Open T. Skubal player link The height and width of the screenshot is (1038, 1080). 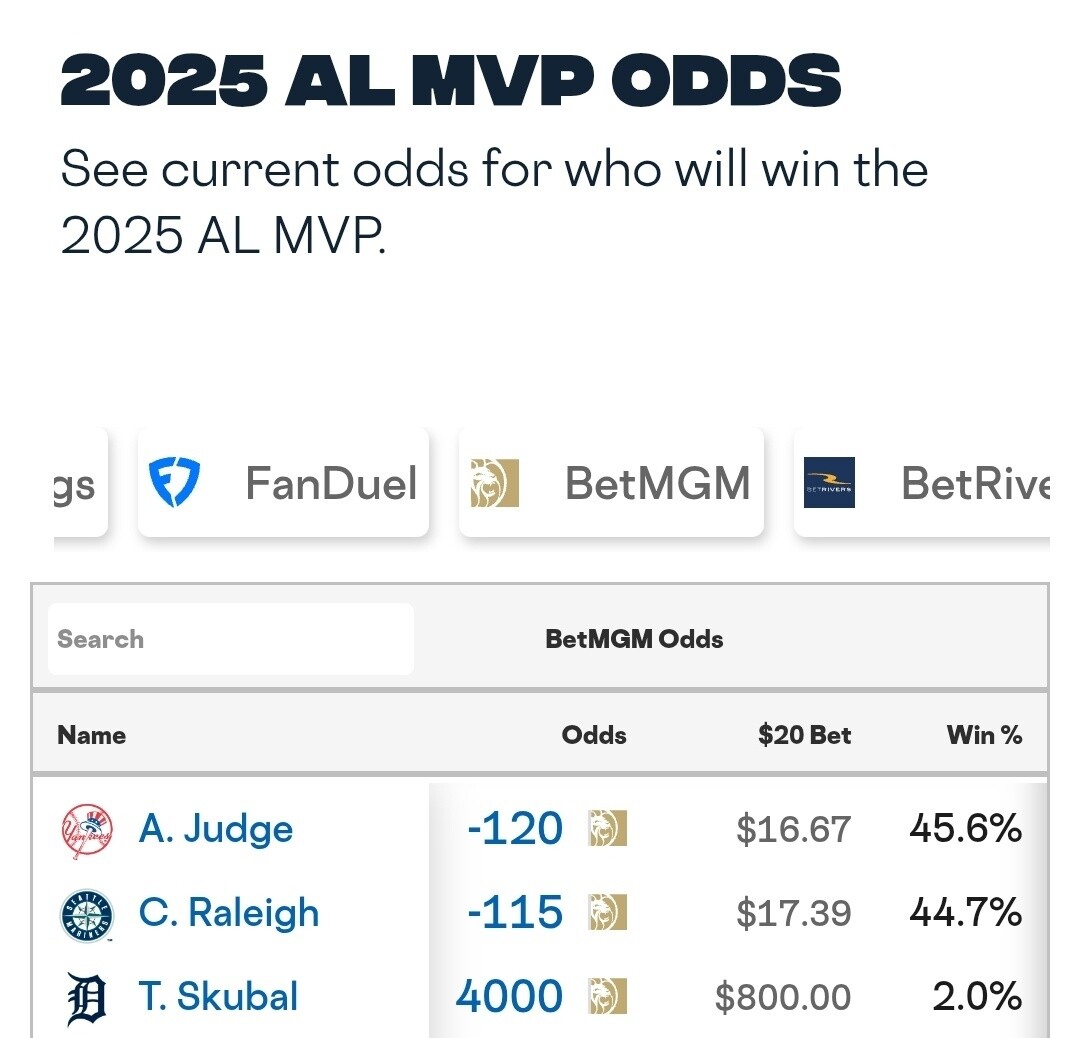(218, 997)
